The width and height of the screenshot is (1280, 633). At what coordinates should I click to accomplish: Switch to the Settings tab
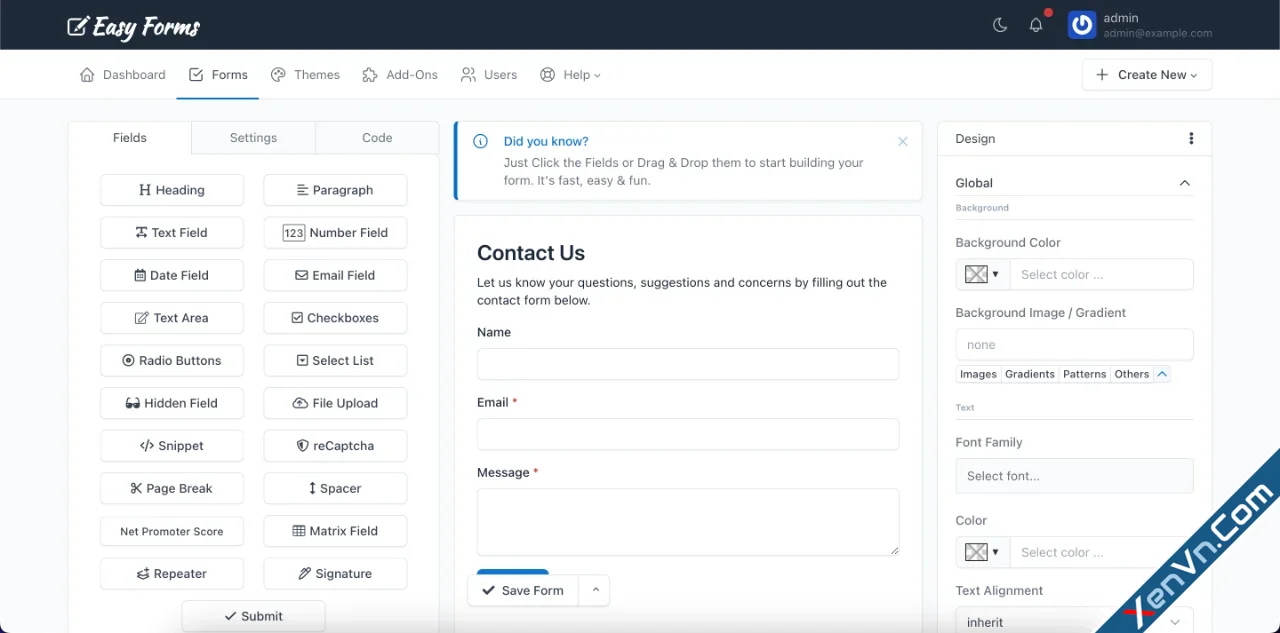[x=253, y=138]
